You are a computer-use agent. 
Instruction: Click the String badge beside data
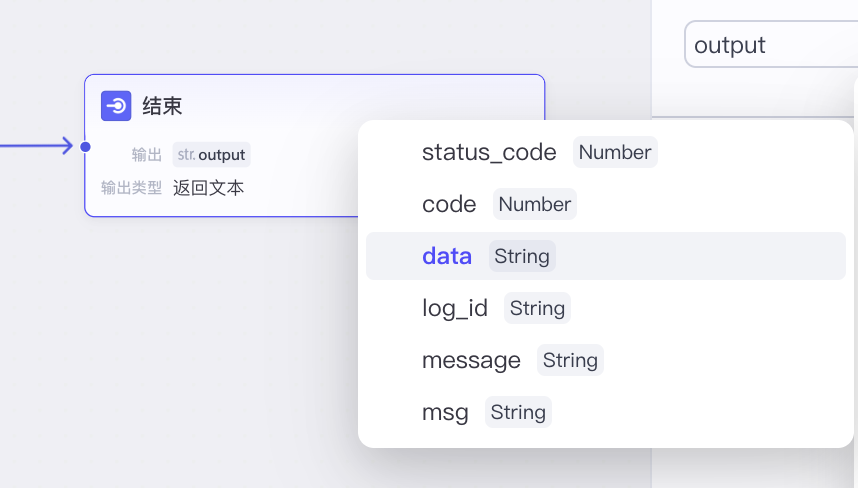[522, 256]
